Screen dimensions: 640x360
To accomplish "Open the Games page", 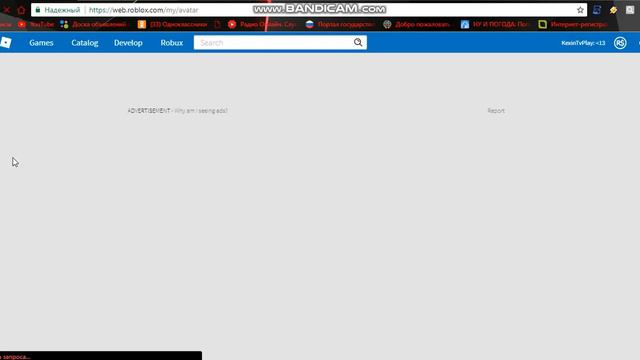I will click(41, 43).
